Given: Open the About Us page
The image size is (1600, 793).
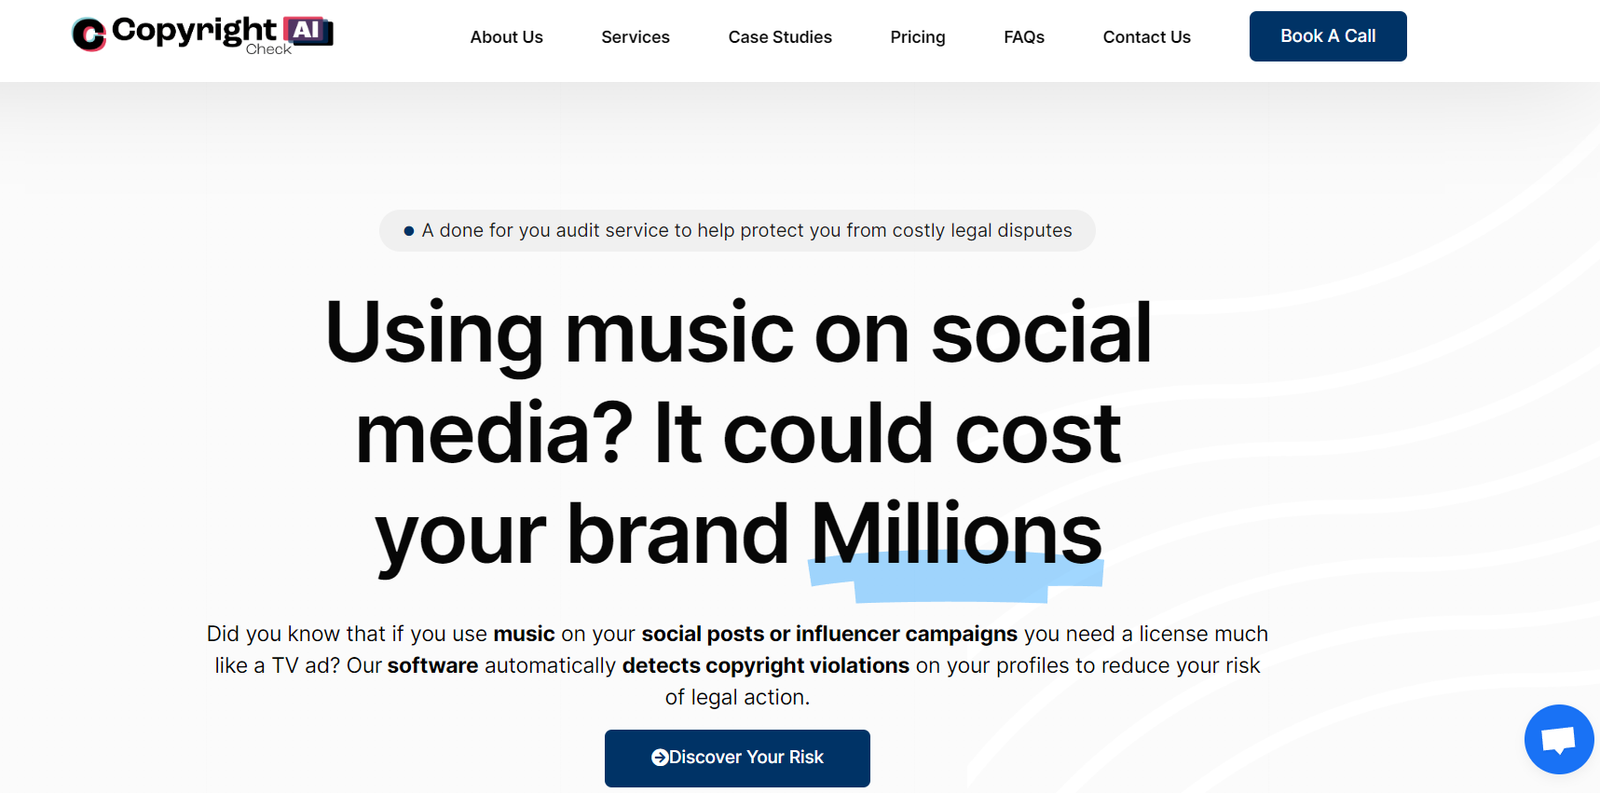Looking at the screenshot, I should point(506,37).
